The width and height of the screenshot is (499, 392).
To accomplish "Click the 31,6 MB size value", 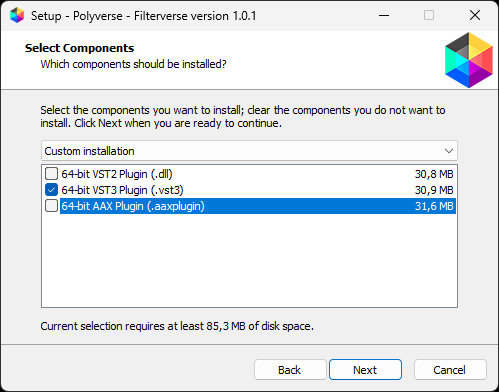I will pyautogui.click(x=434, y=206).
